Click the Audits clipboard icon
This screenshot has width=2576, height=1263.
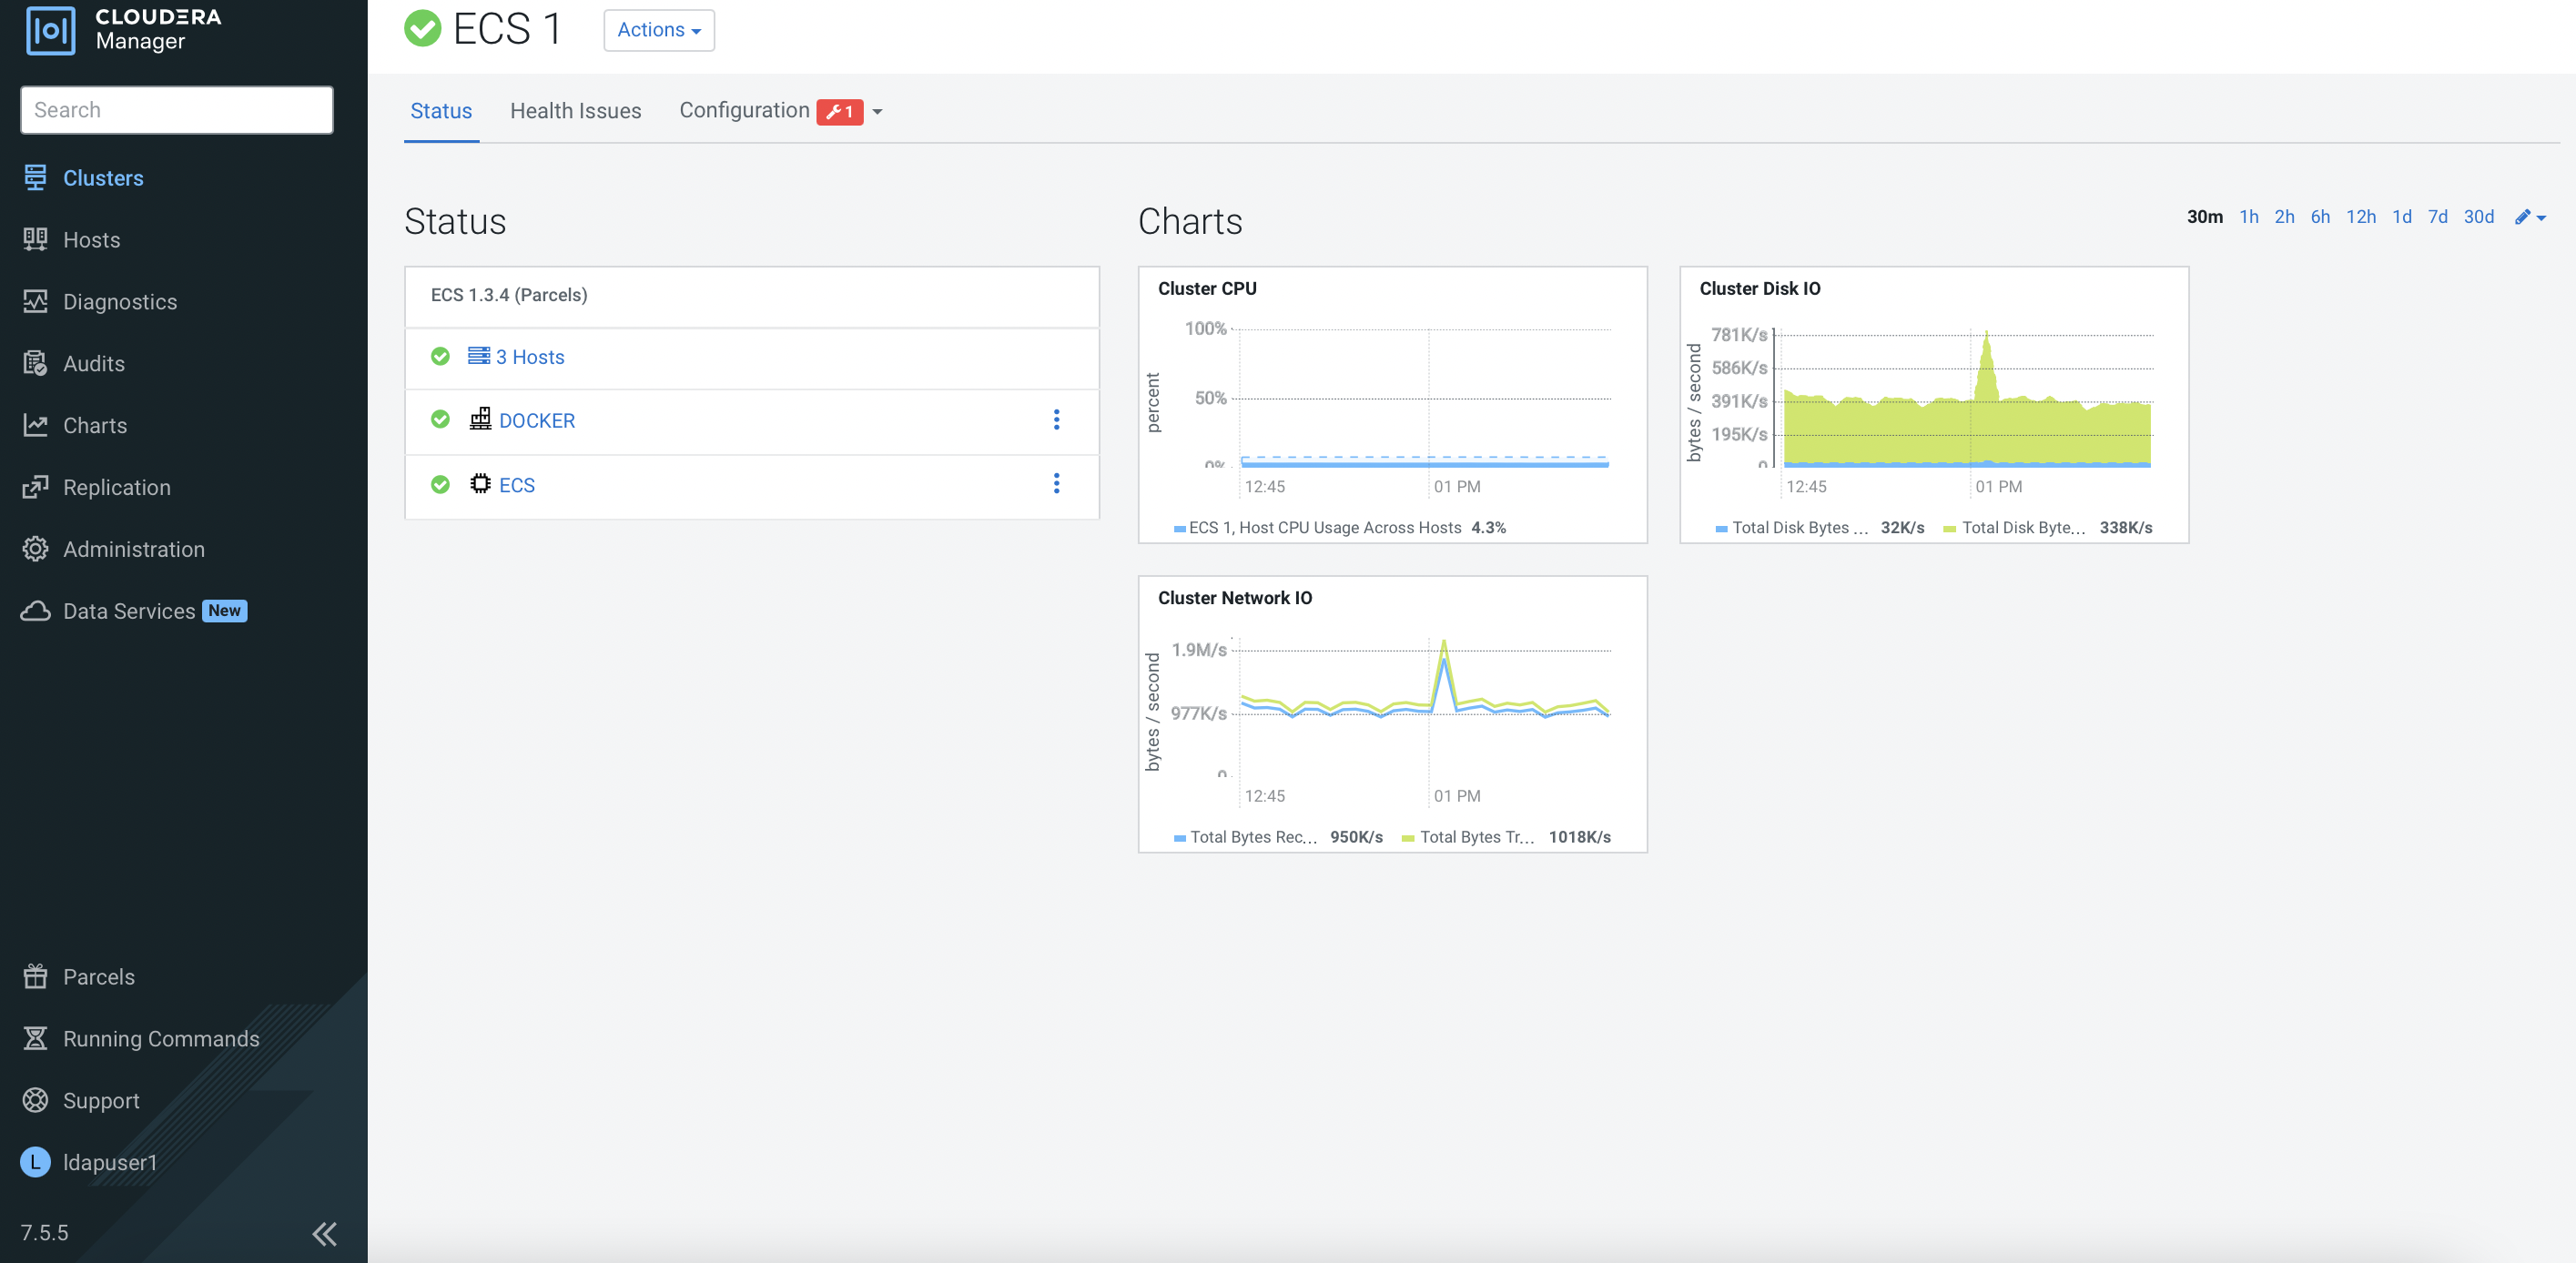click(x=36, y=363)
